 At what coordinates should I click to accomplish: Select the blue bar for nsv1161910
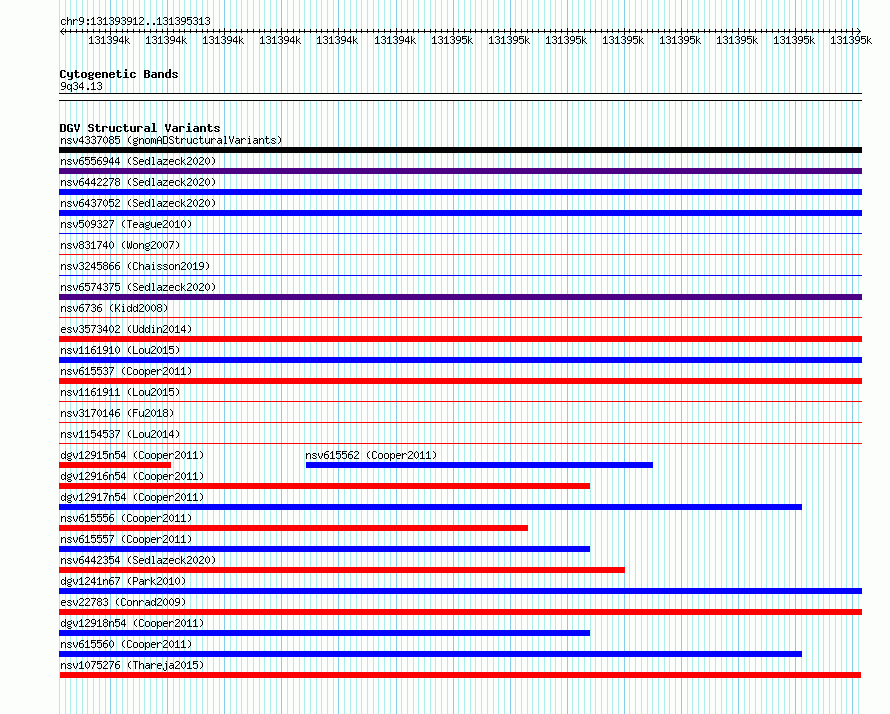460,360
